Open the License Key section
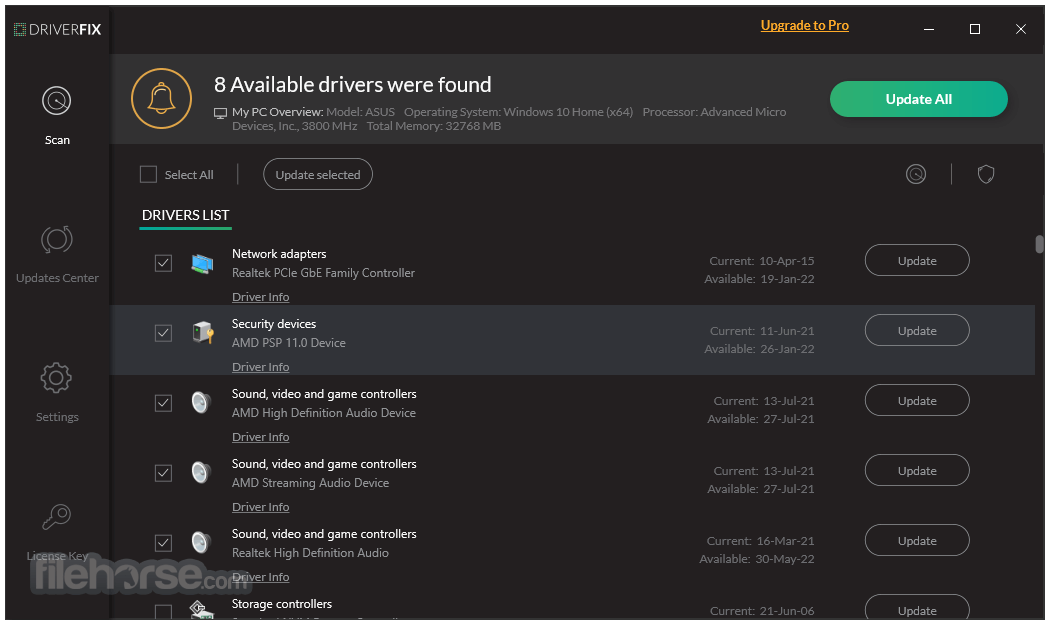 (57, 533)
